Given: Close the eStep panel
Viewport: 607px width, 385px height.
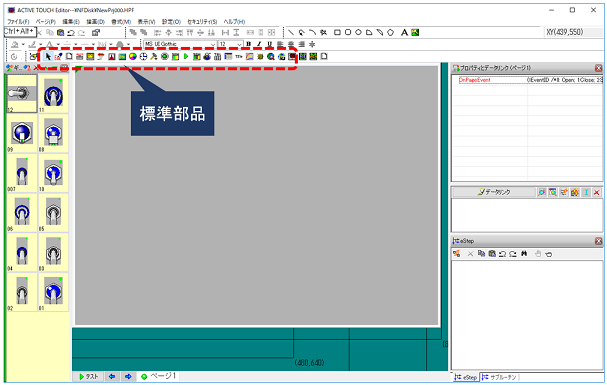Looking at the screenshot, I should 598,241.
